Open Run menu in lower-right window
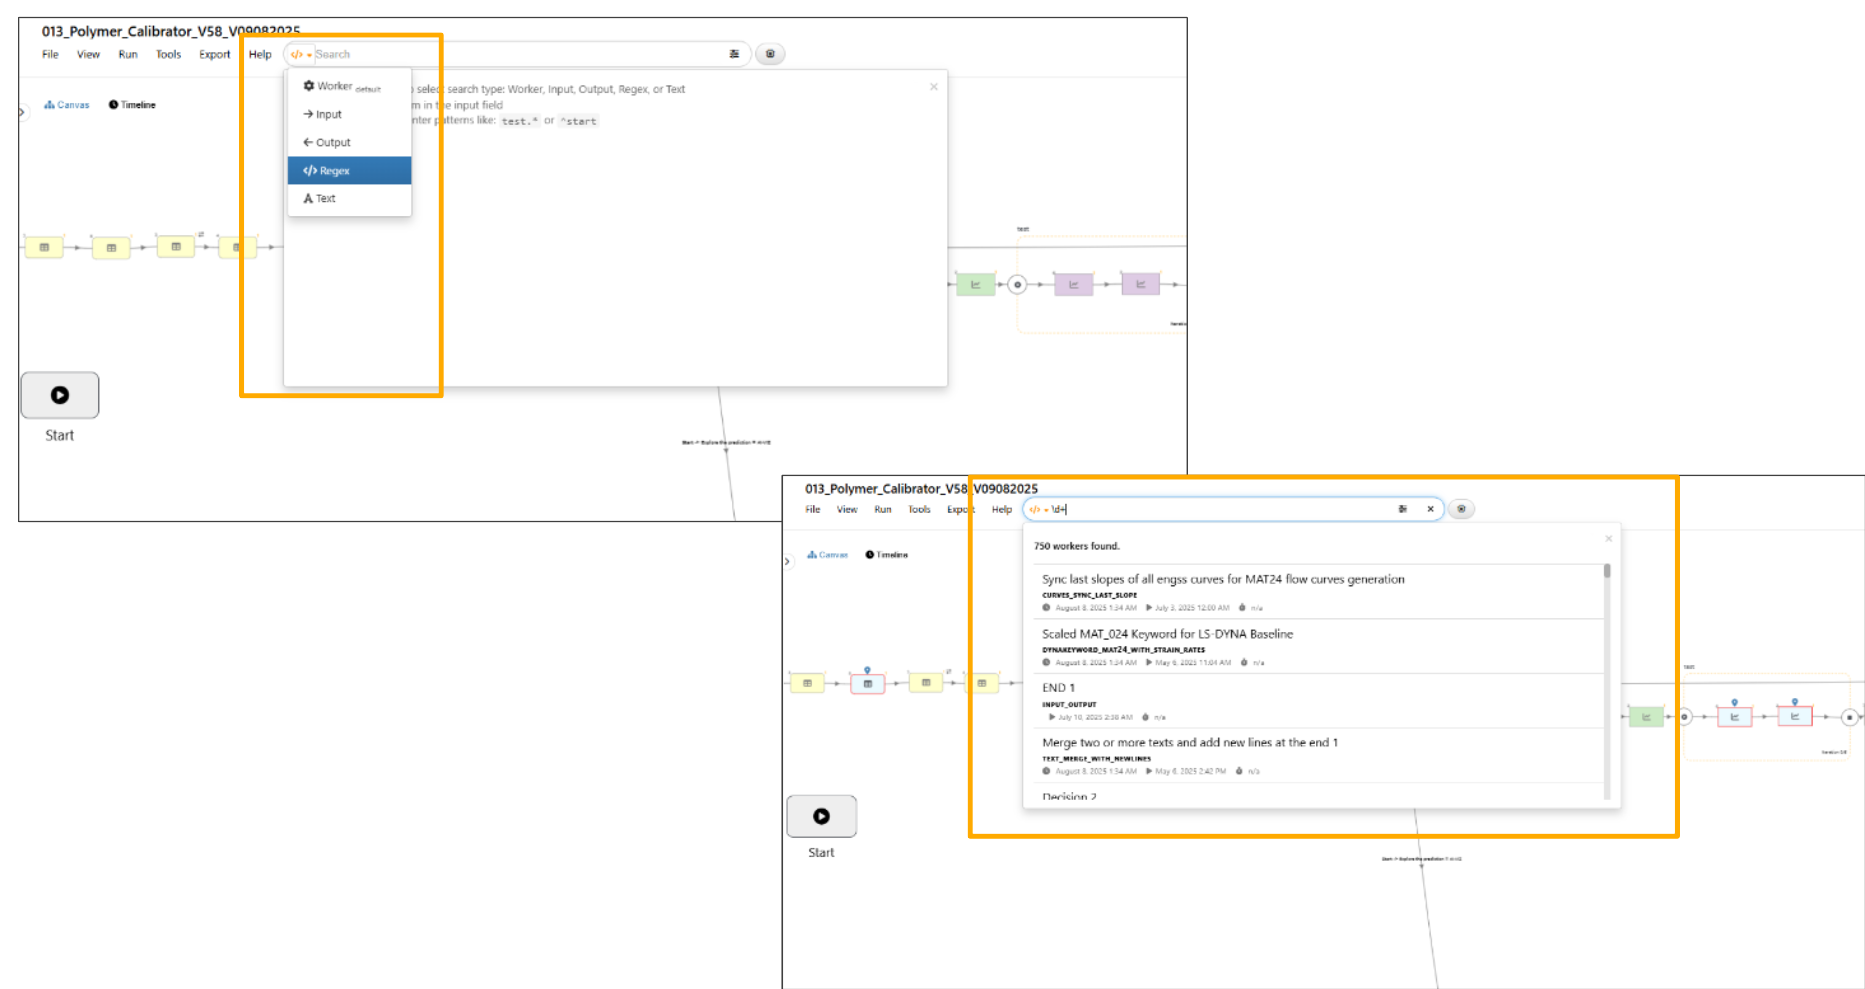The height and width of the screenshot is (989, 1865). pos(883,509)
